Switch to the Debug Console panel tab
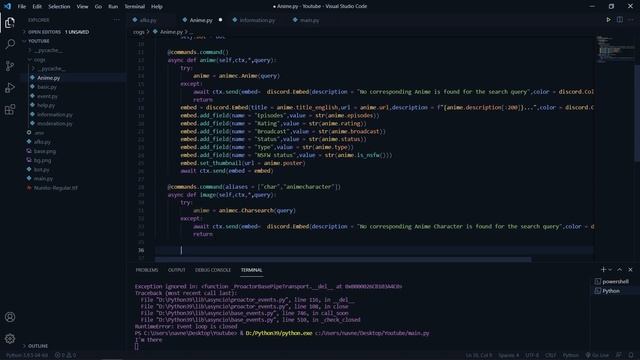640x360 pixels. point(213,270)
